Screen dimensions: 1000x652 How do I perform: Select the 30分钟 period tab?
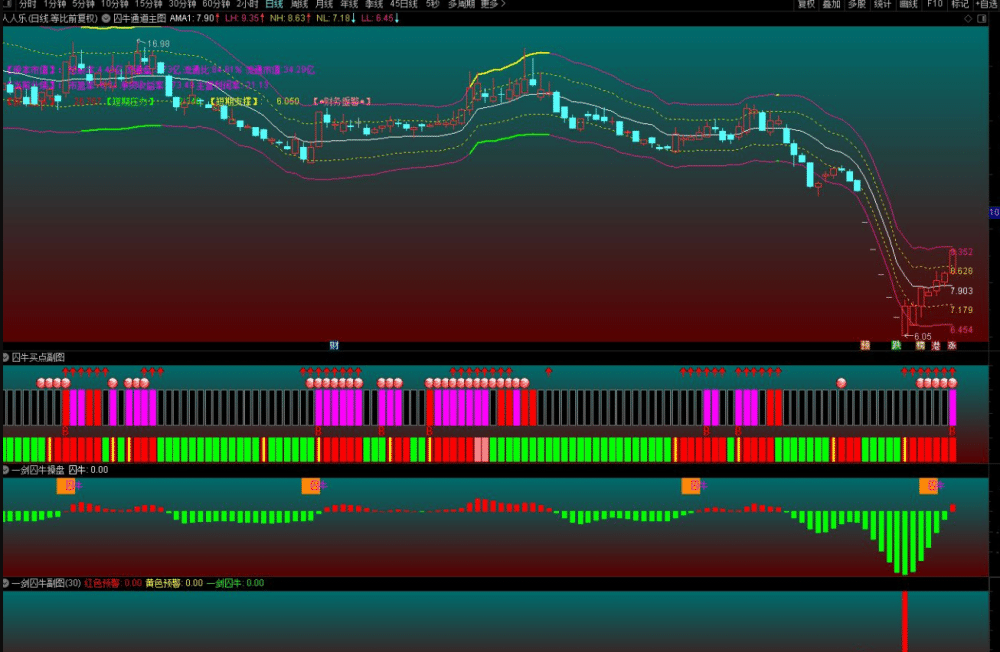click(x=182, y=4)
